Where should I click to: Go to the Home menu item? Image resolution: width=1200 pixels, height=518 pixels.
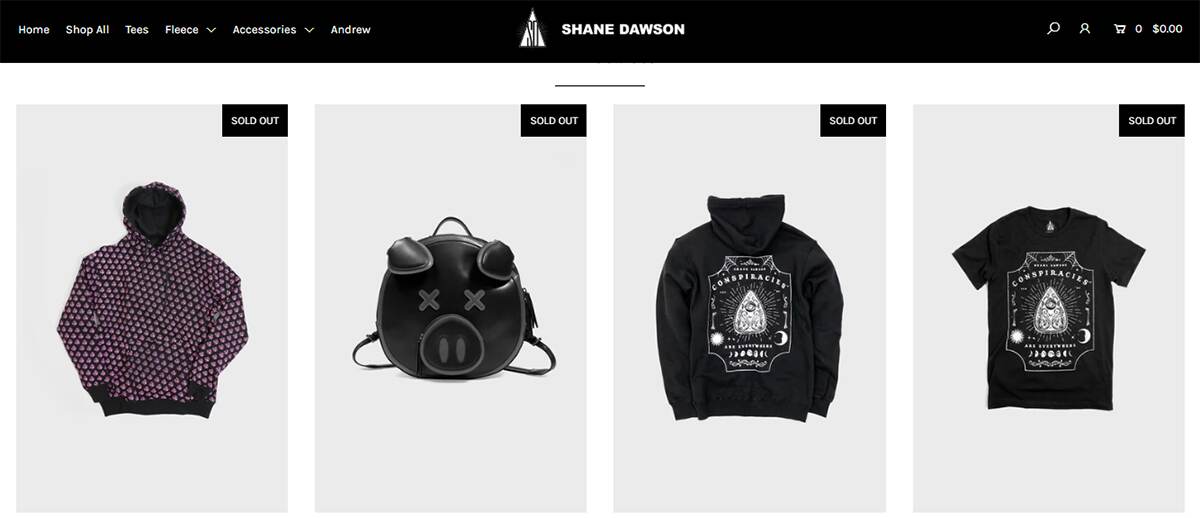pyautogui.click(x=34, y=29)
